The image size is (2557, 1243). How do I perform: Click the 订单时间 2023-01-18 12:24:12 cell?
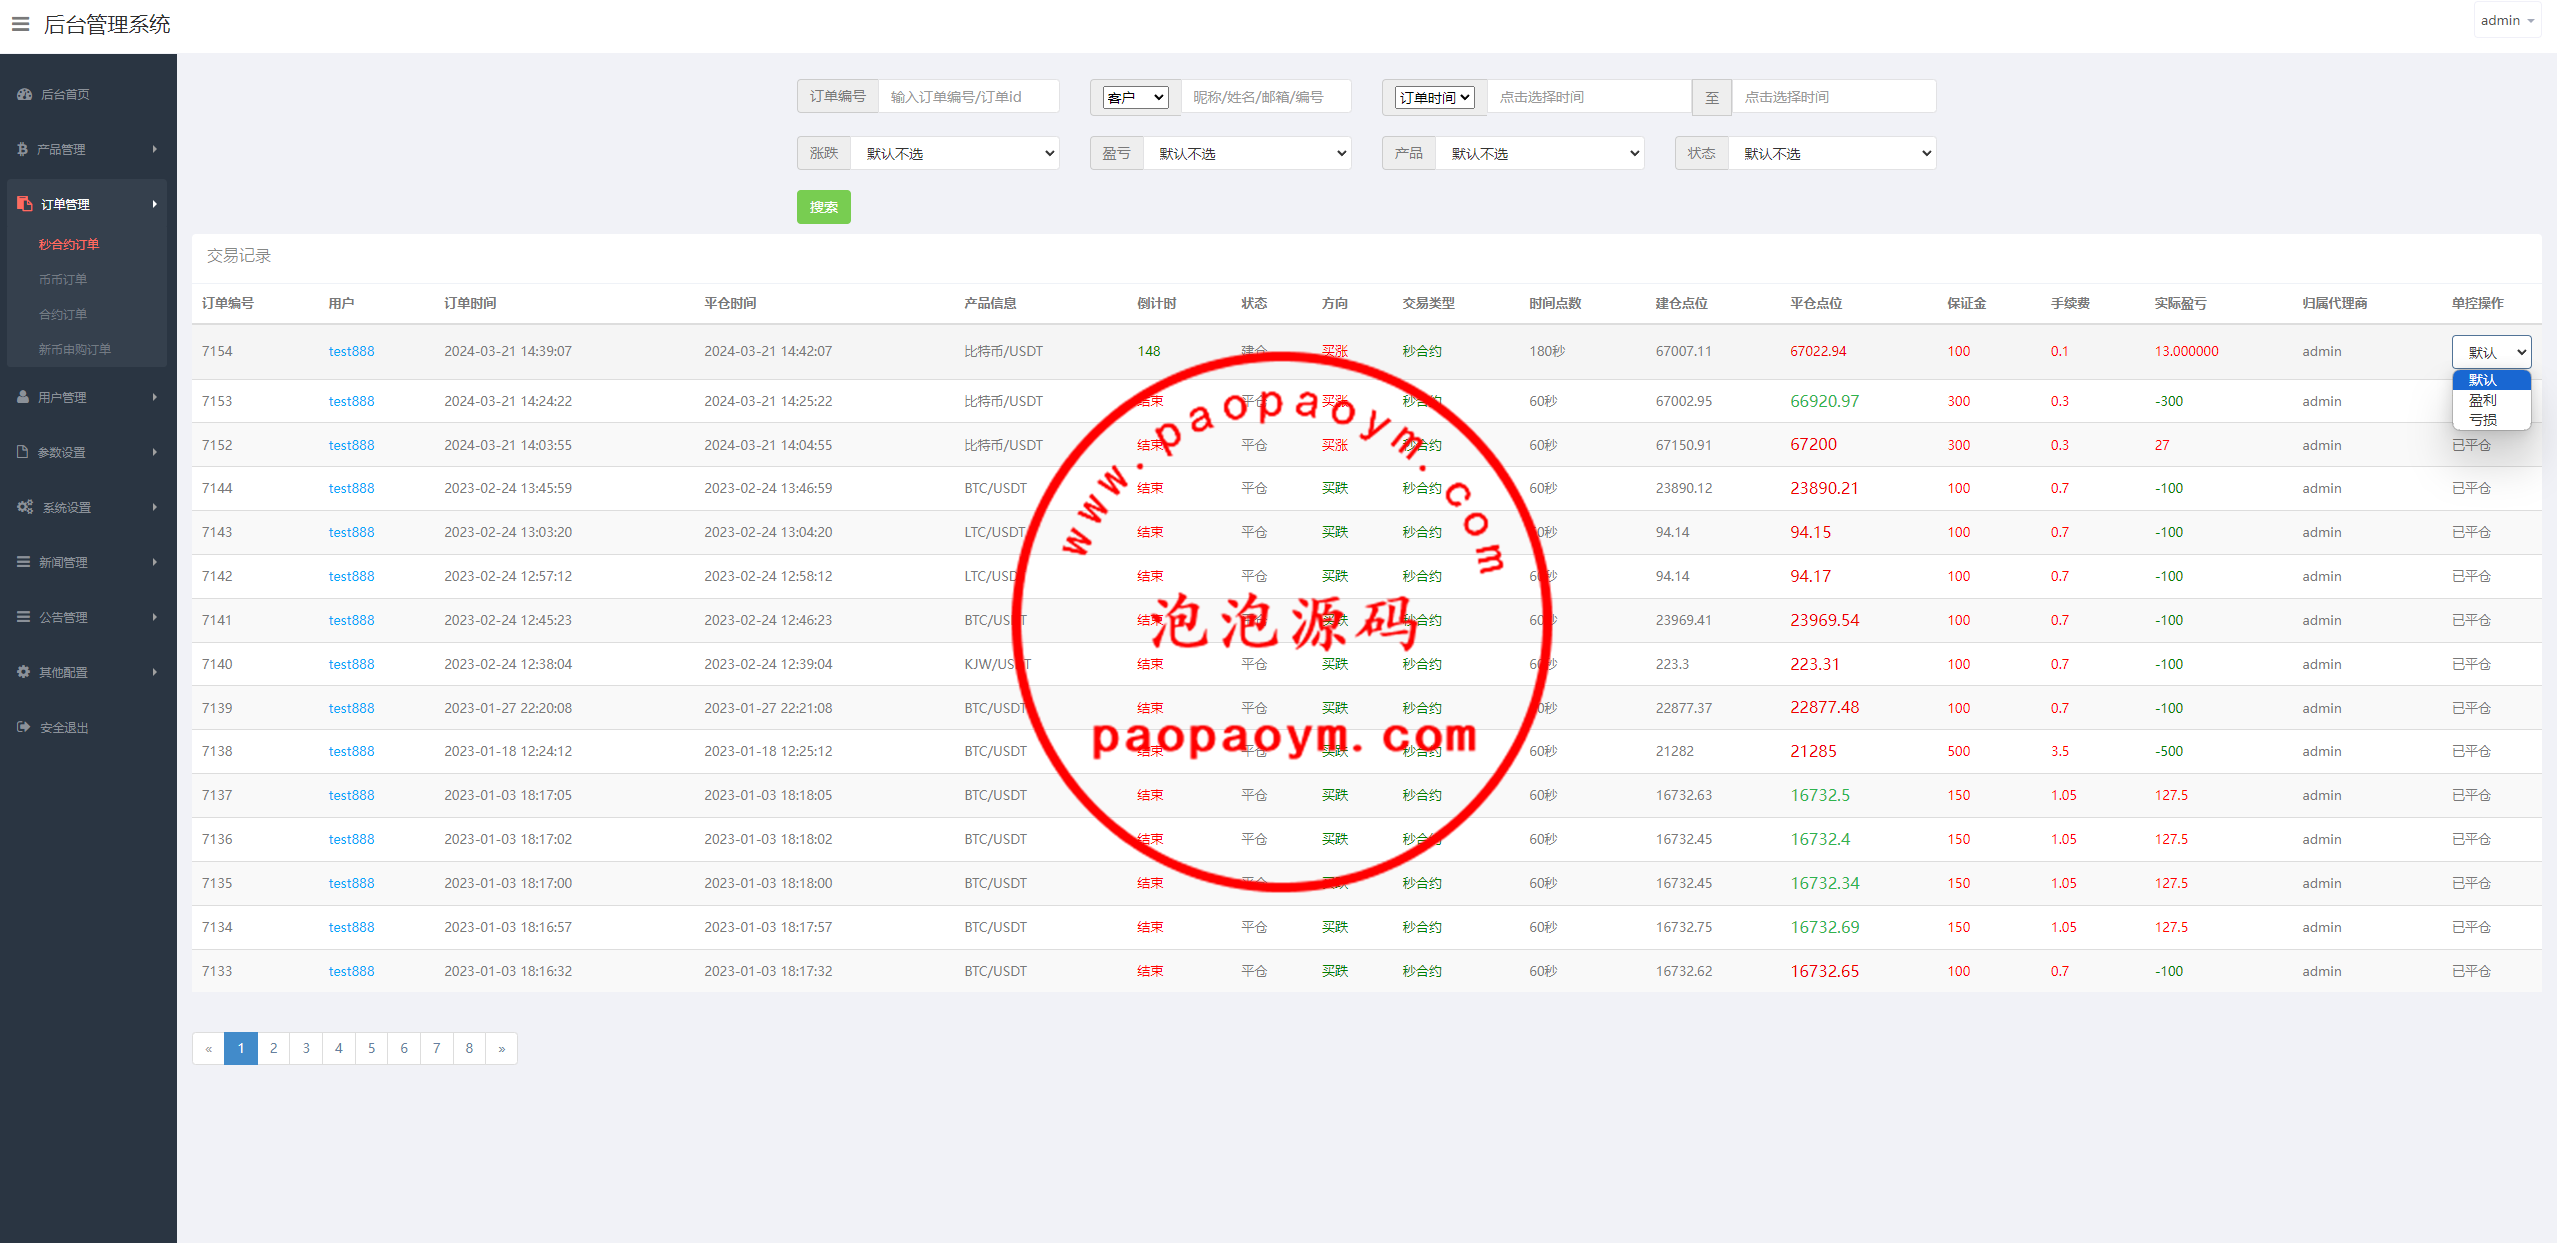coord(508,751)
